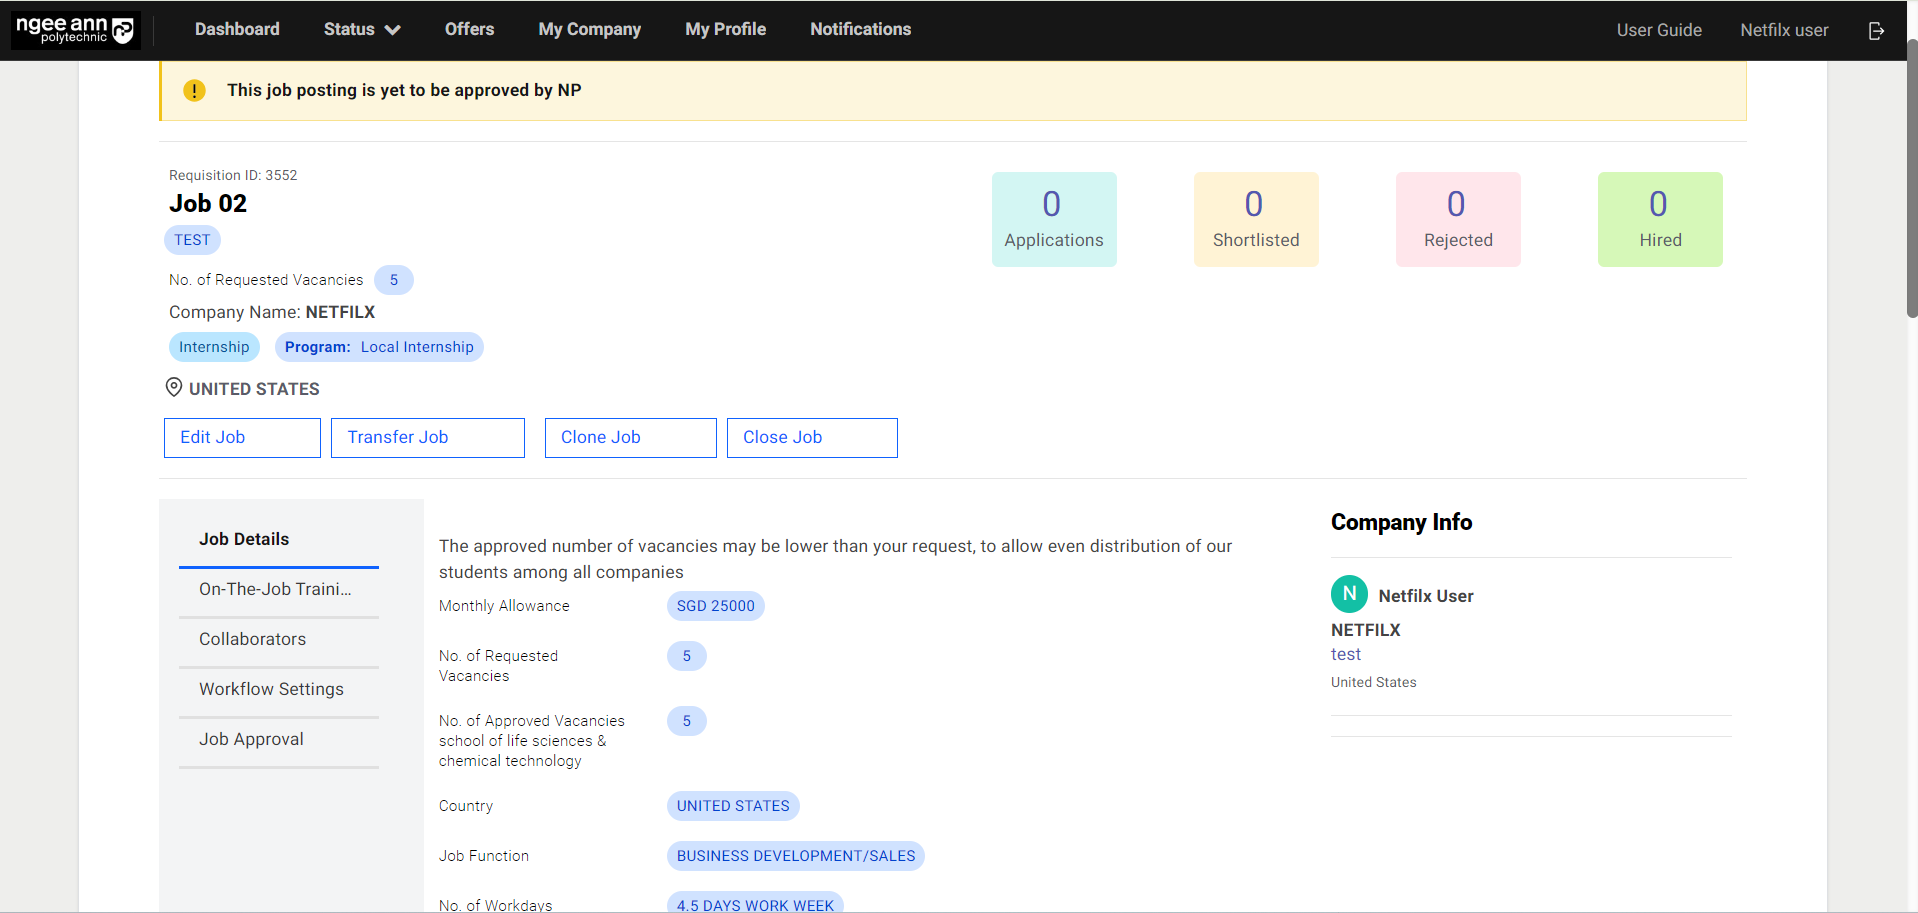Click the green N avatar icon
The image size is (1918, 913).
tap(1349, 594)
